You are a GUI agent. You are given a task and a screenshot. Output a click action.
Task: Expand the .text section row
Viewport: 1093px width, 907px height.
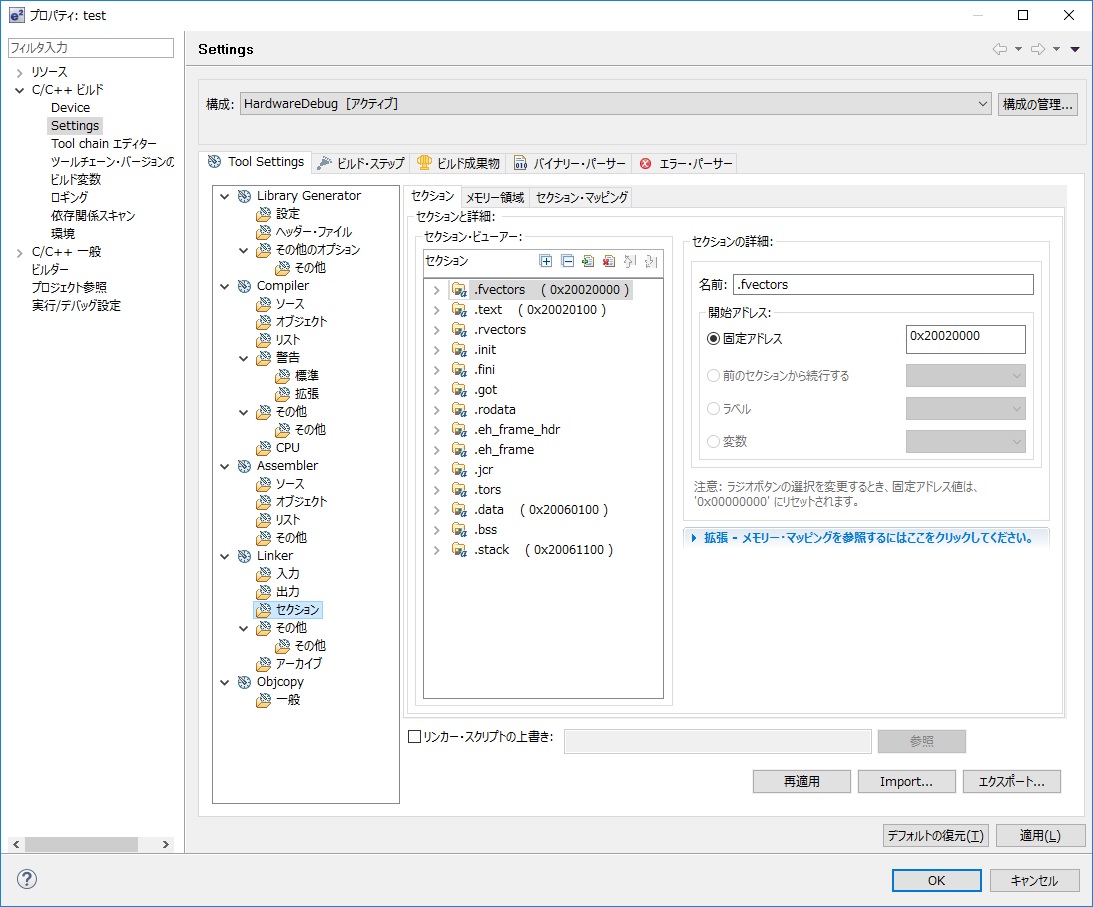pos(436,310)
